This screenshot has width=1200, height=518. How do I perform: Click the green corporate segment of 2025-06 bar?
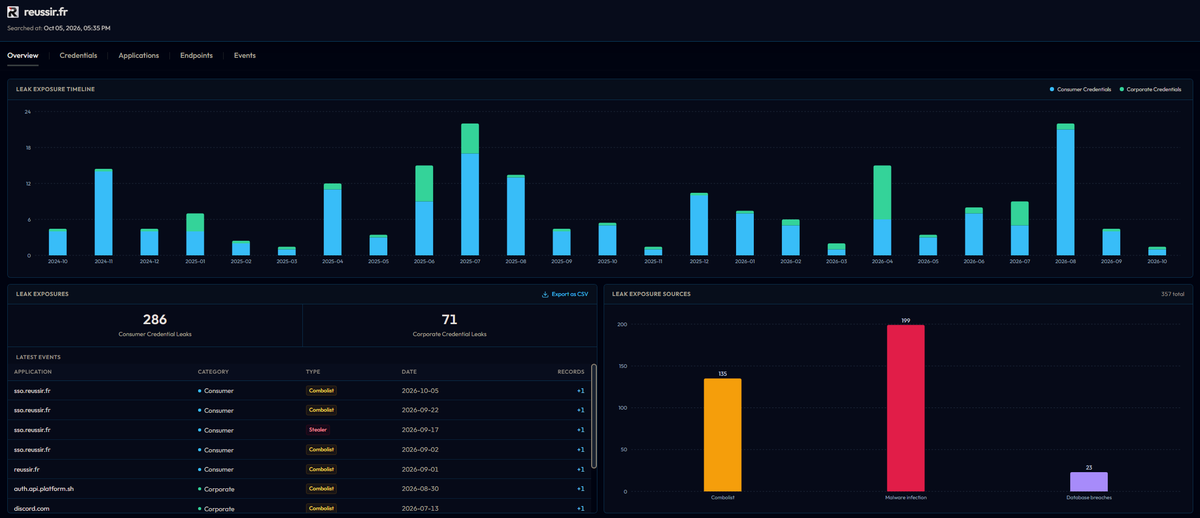click(x=424, y=183)
